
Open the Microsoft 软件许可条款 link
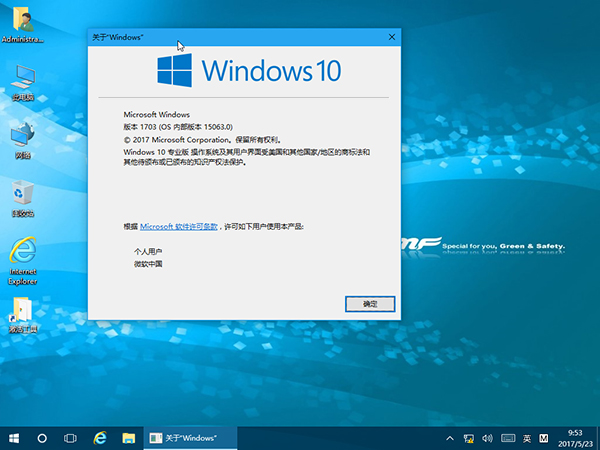(x=179, y=227)
